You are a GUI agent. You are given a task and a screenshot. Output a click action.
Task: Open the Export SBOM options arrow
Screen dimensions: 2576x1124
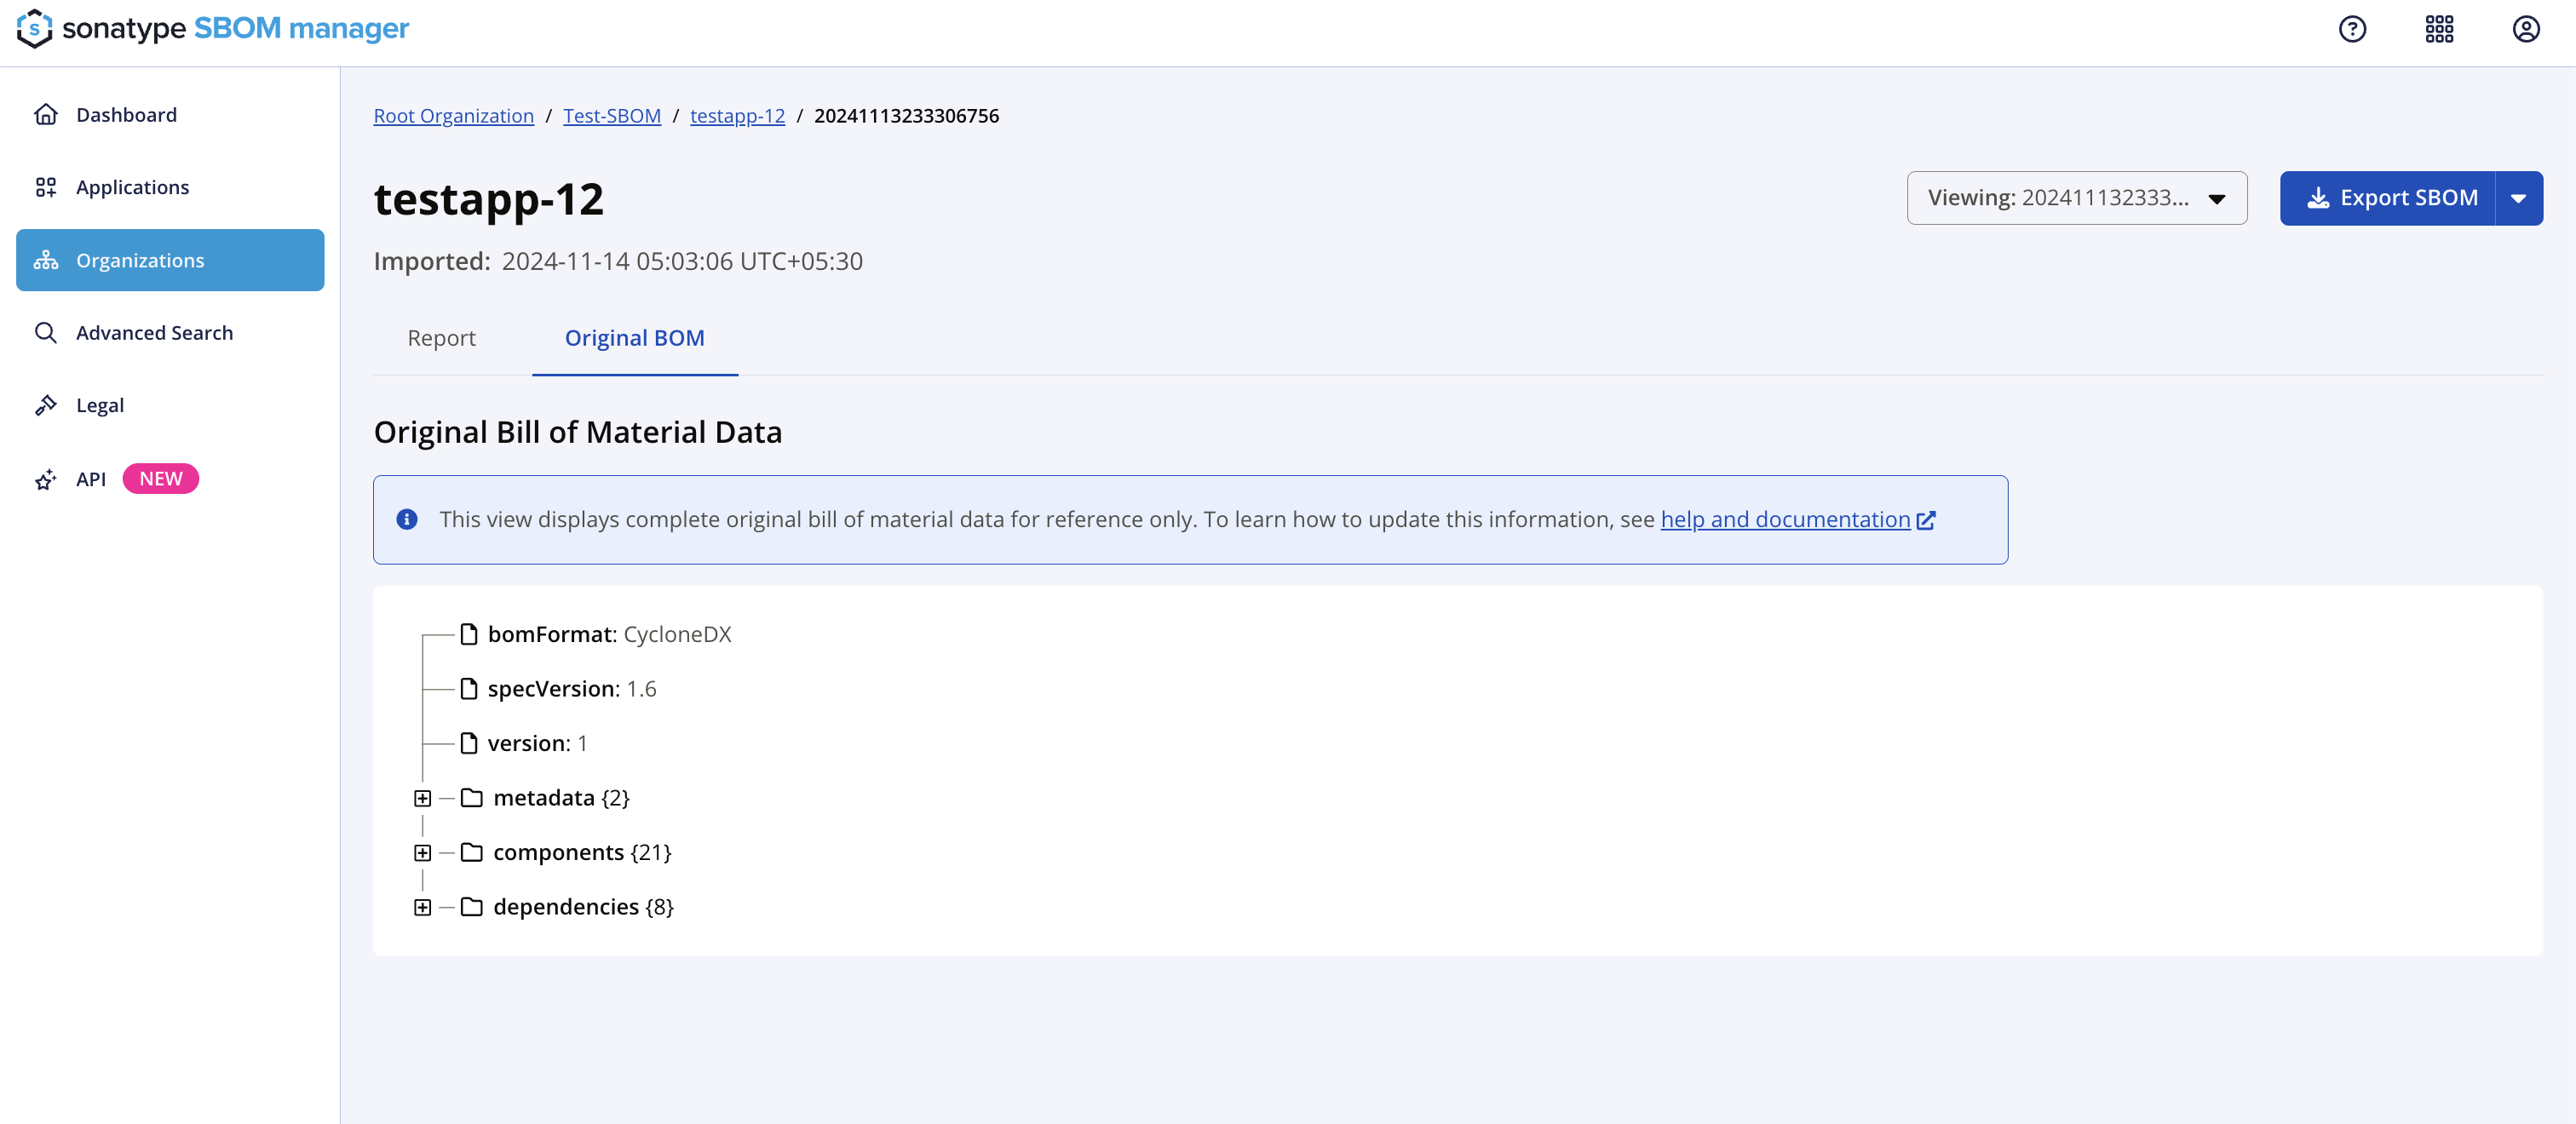click(x=2519, y=198)
